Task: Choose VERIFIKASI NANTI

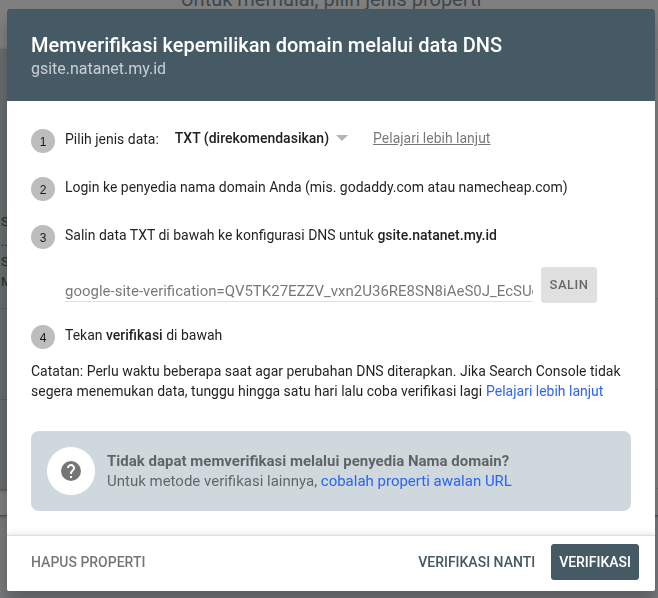Action: tap(476, 562)
